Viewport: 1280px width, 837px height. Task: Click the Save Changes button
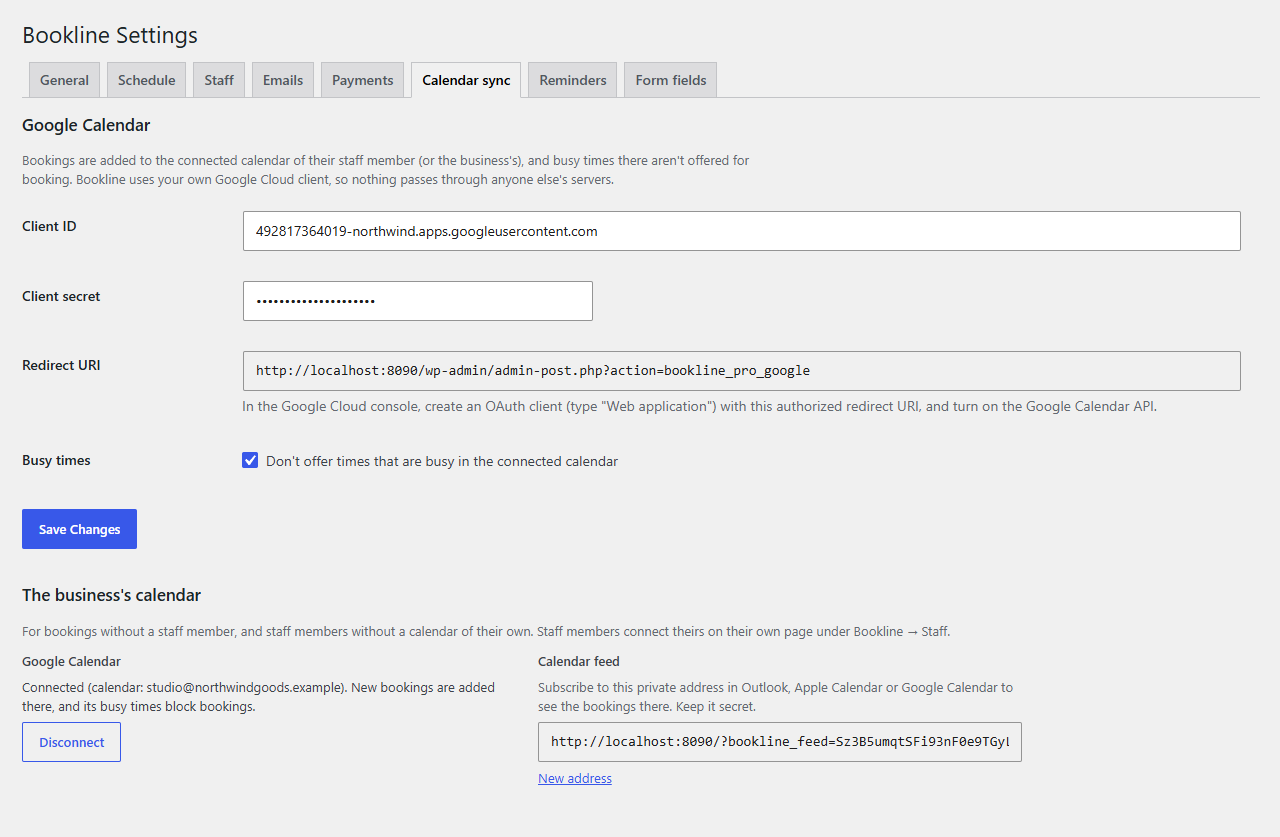(x=79, y=529)
